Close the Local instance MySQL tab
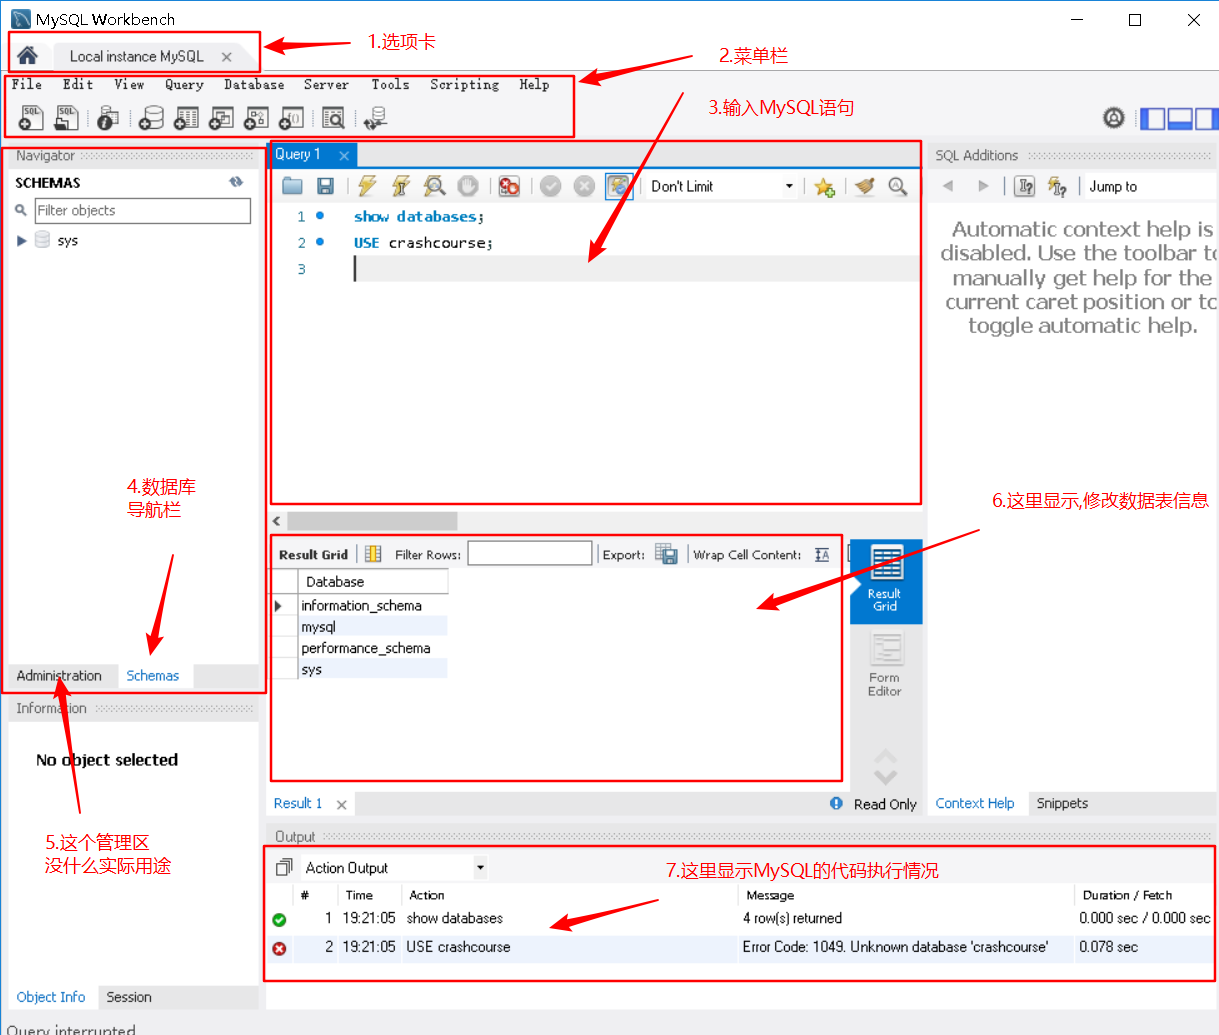Viewport: 1219px width, 1035px height. coord(227,57)
